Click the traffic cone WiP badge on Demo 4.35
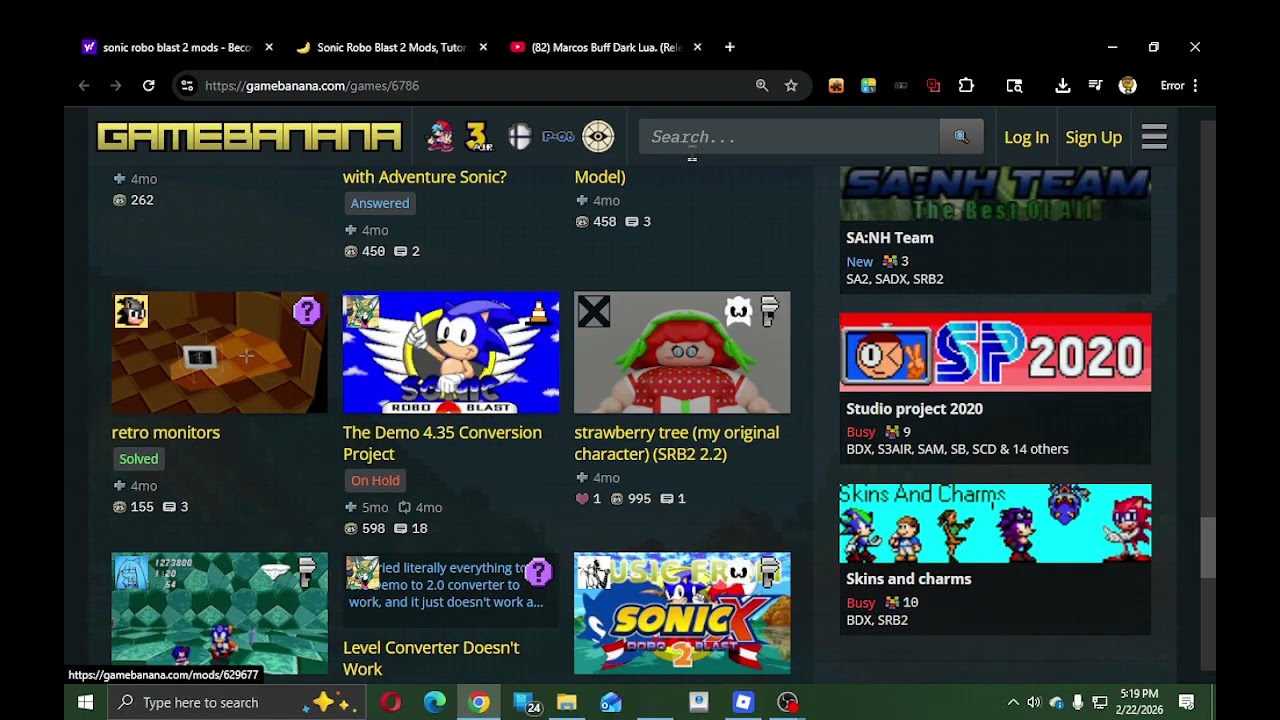The width and height of the screenshot is (1280, 720). [x=537, y=311]
